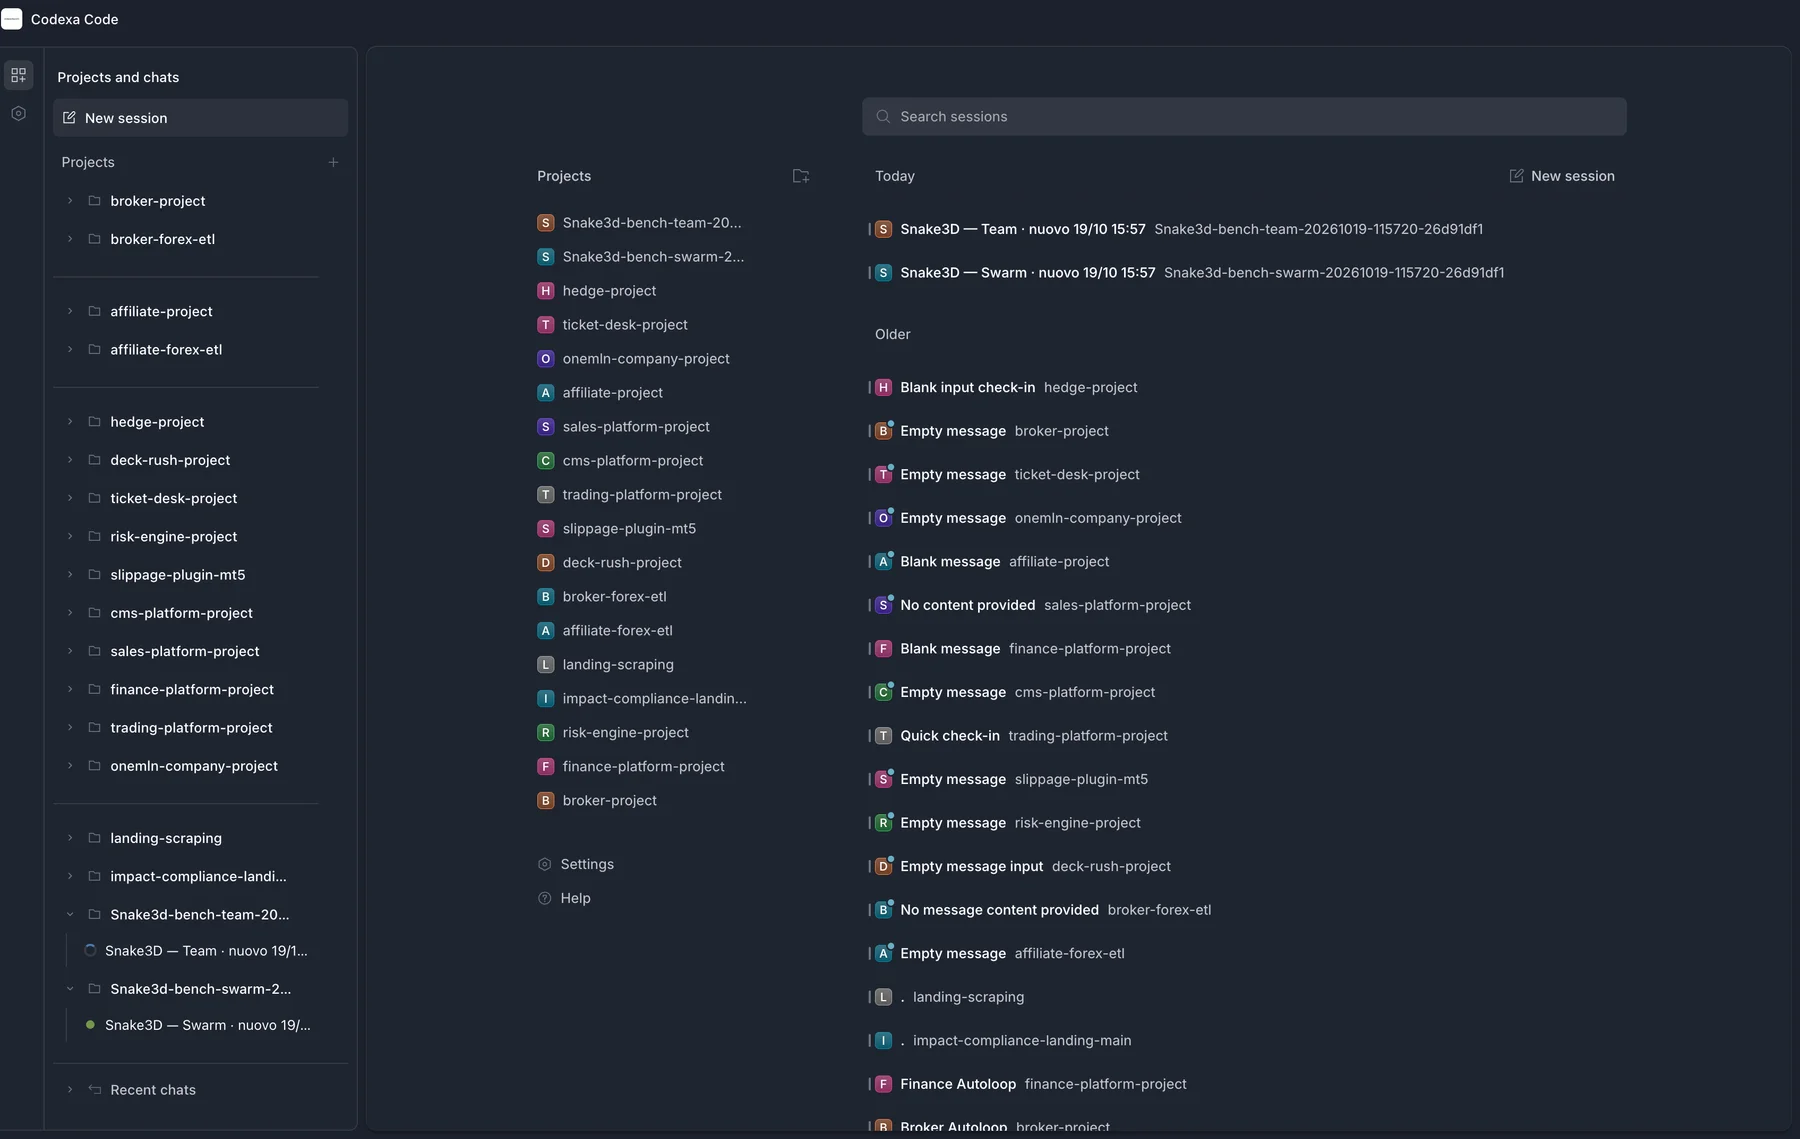Click the S badge of Snake3D Team session
Viewport: 1800px width, 1139px height.
(x=883, y=229)
